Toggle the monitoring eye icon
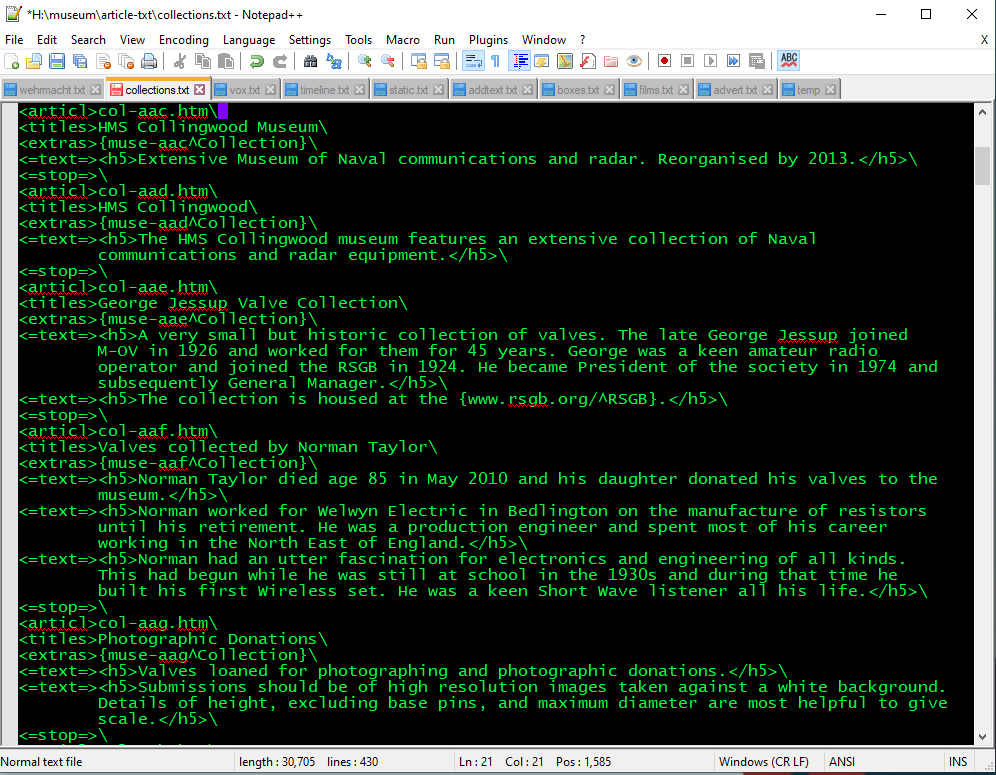The height and width of the screenshot is (775, 996). [x=633, y=61]
